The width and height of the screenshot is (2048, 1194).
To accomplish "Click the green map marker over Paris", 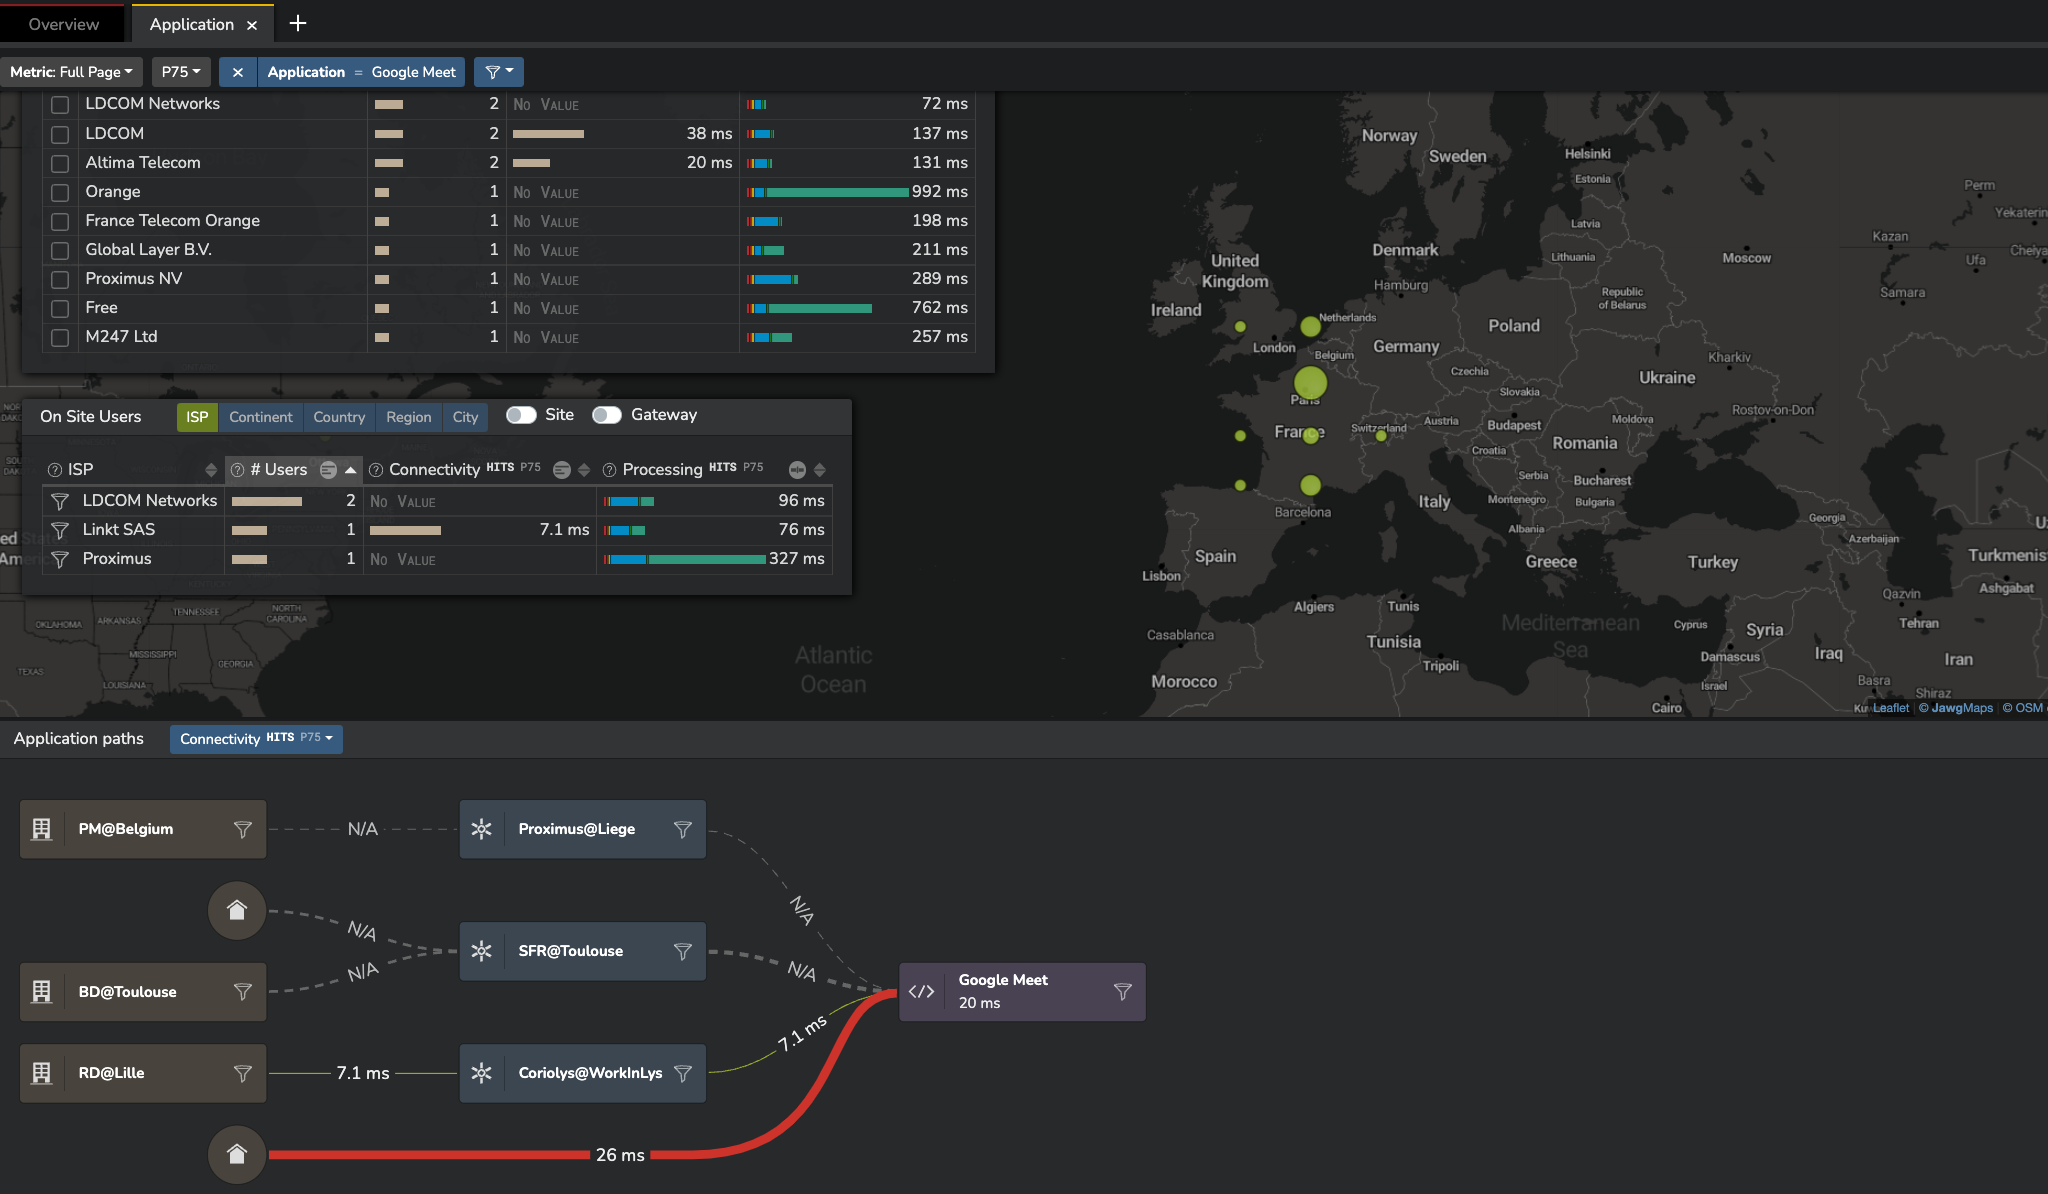I will [x=1311, y=383].
